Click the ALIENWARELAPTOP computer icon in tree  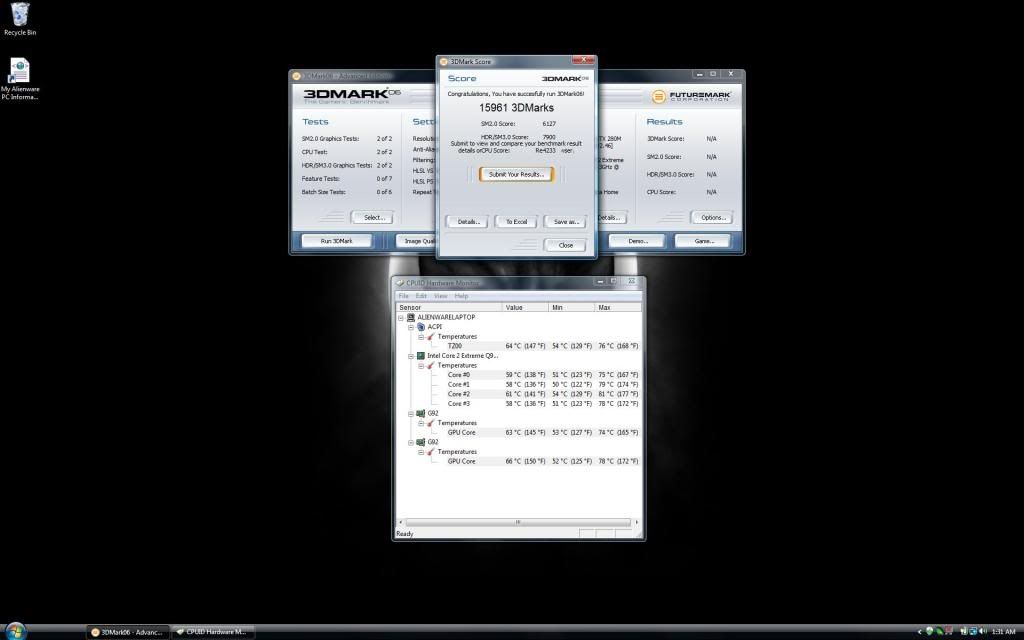[x=411, y=317]
